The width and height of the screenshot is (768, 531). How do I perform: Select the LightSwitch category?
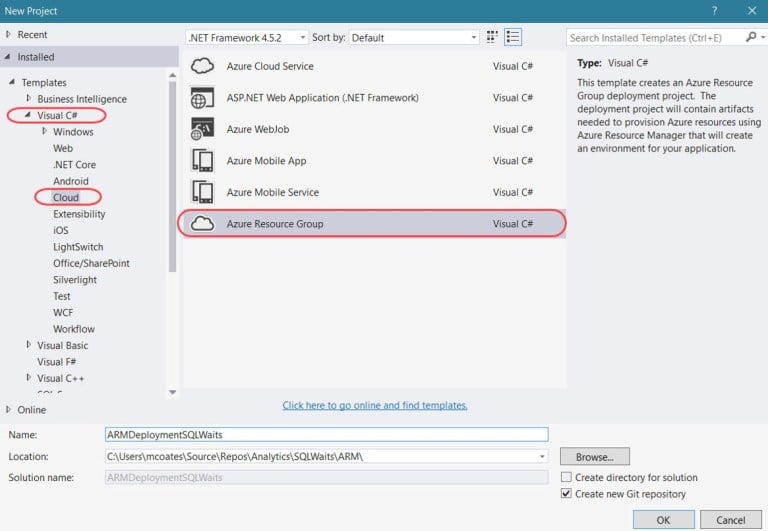(78, 247)
